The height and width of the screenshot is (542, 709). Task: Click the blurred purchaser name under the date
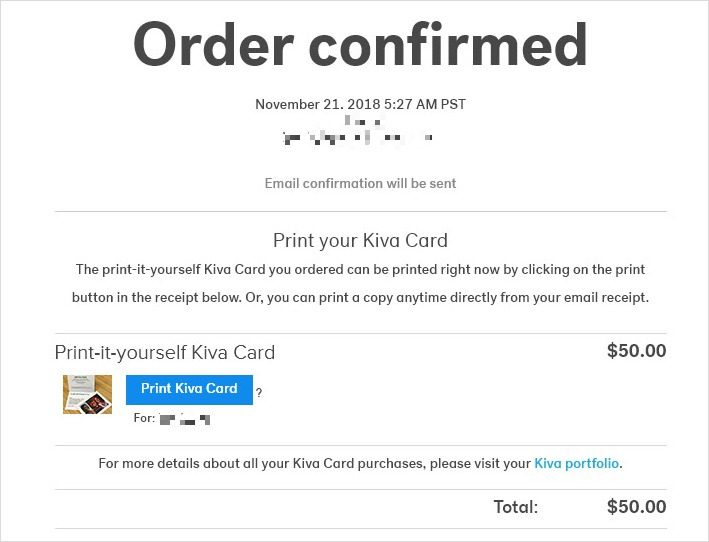pyautogui.click(x=364, y=121)
